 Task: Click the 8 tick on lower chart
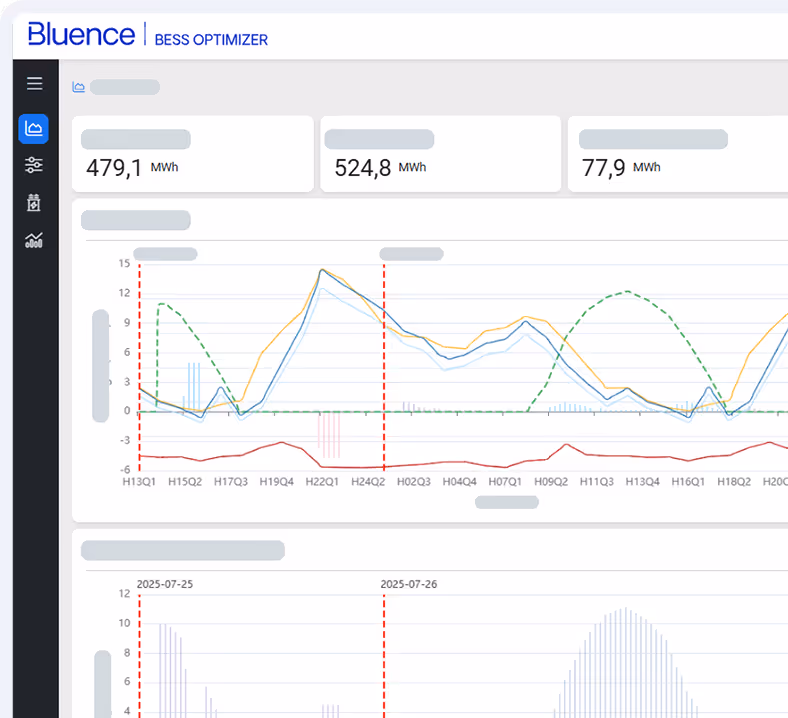[x=127, y=653]
